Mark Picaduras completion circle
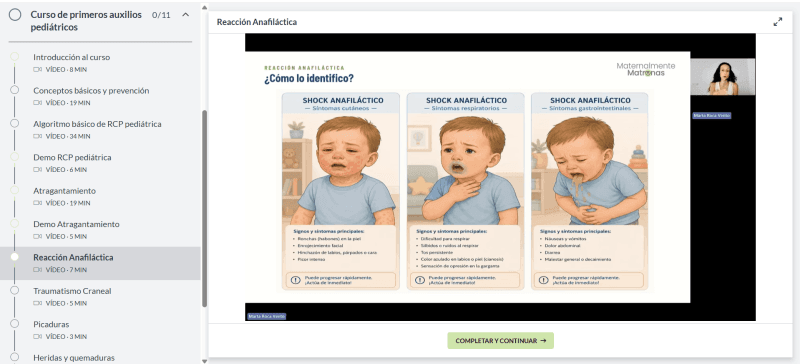The height and width of the screenshot is (364, 800). 14,324
